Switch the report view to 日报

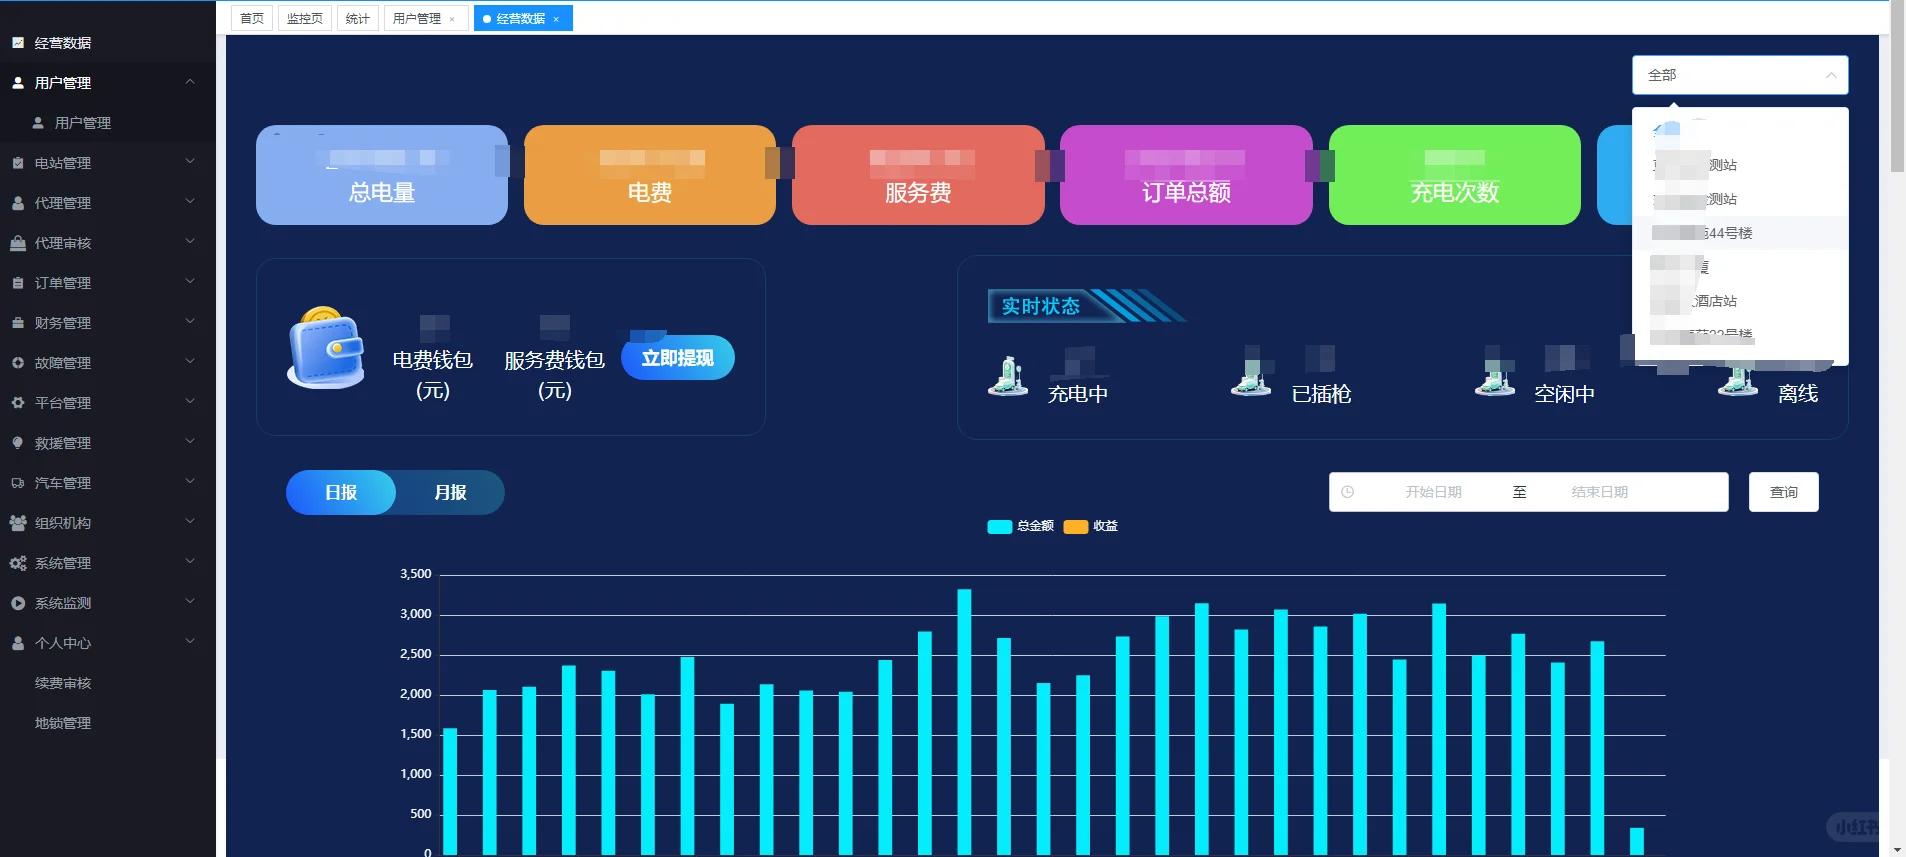pos(341,492)
